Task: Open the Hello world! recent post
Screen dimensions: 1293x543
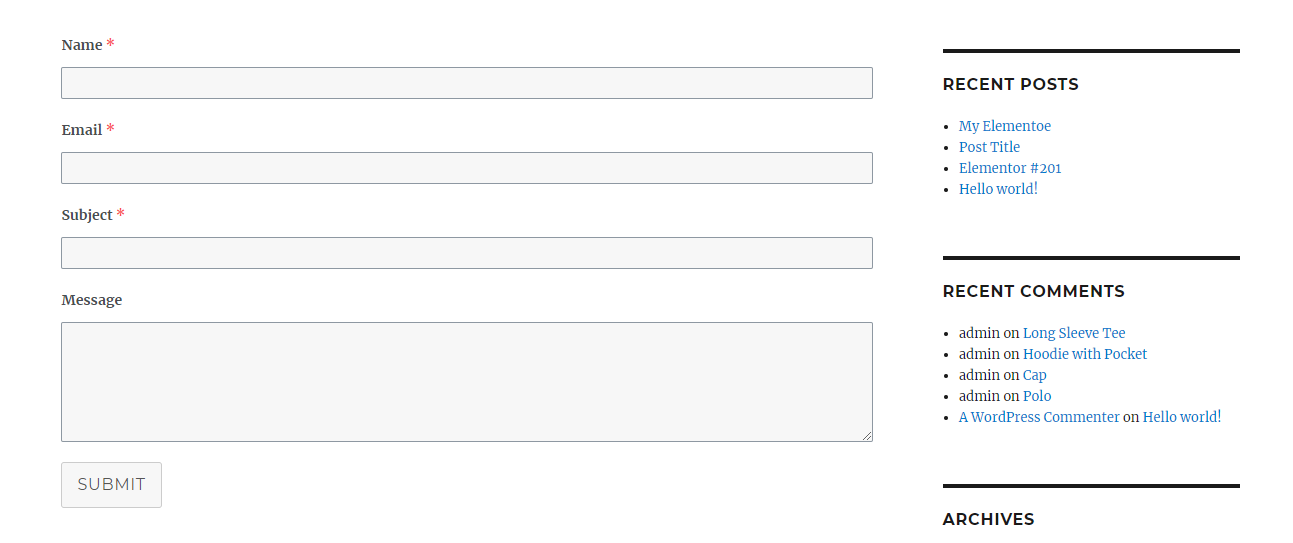Action: [x=998, y=189]
